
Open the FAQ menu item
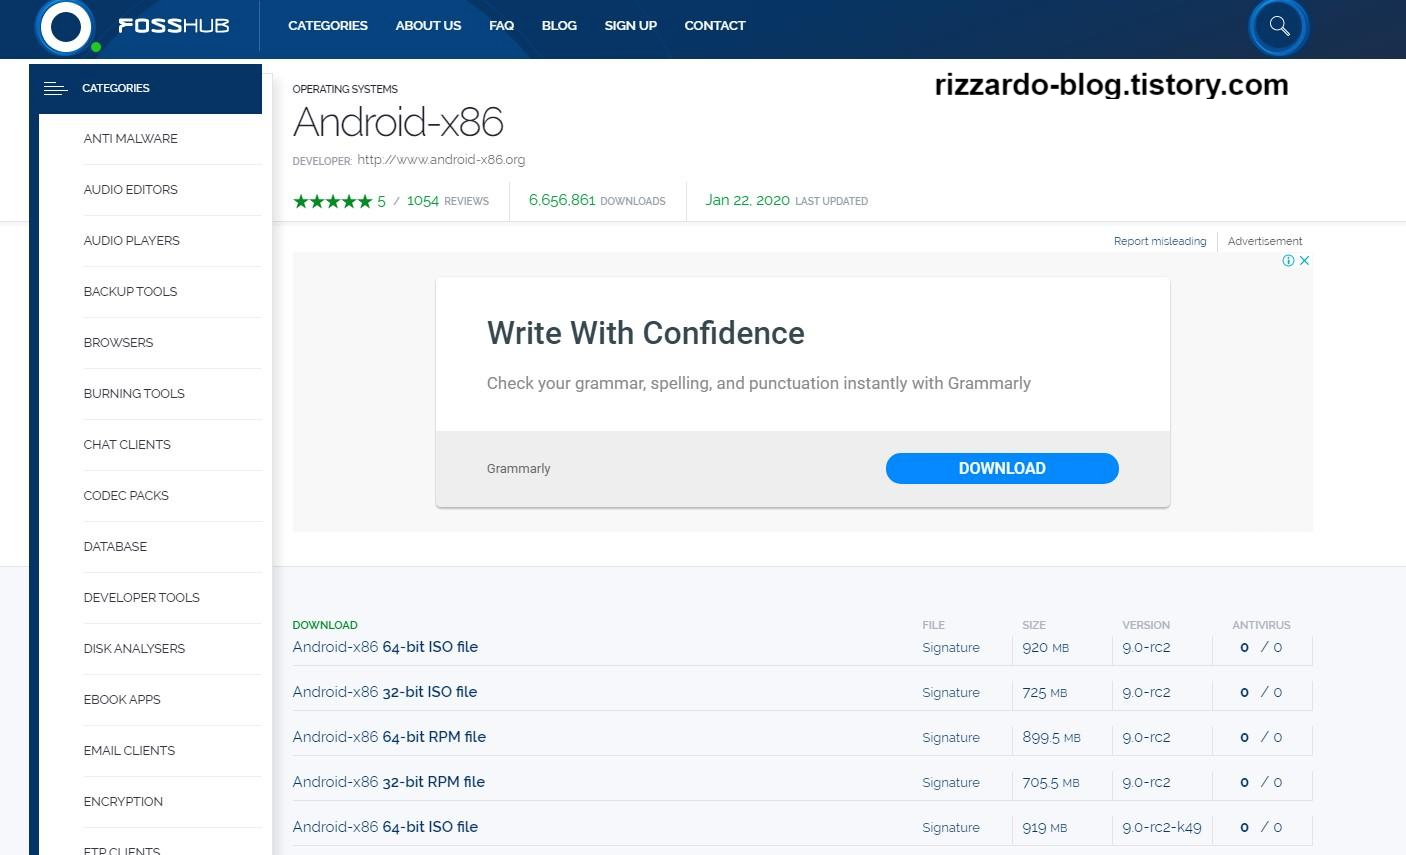501,26
